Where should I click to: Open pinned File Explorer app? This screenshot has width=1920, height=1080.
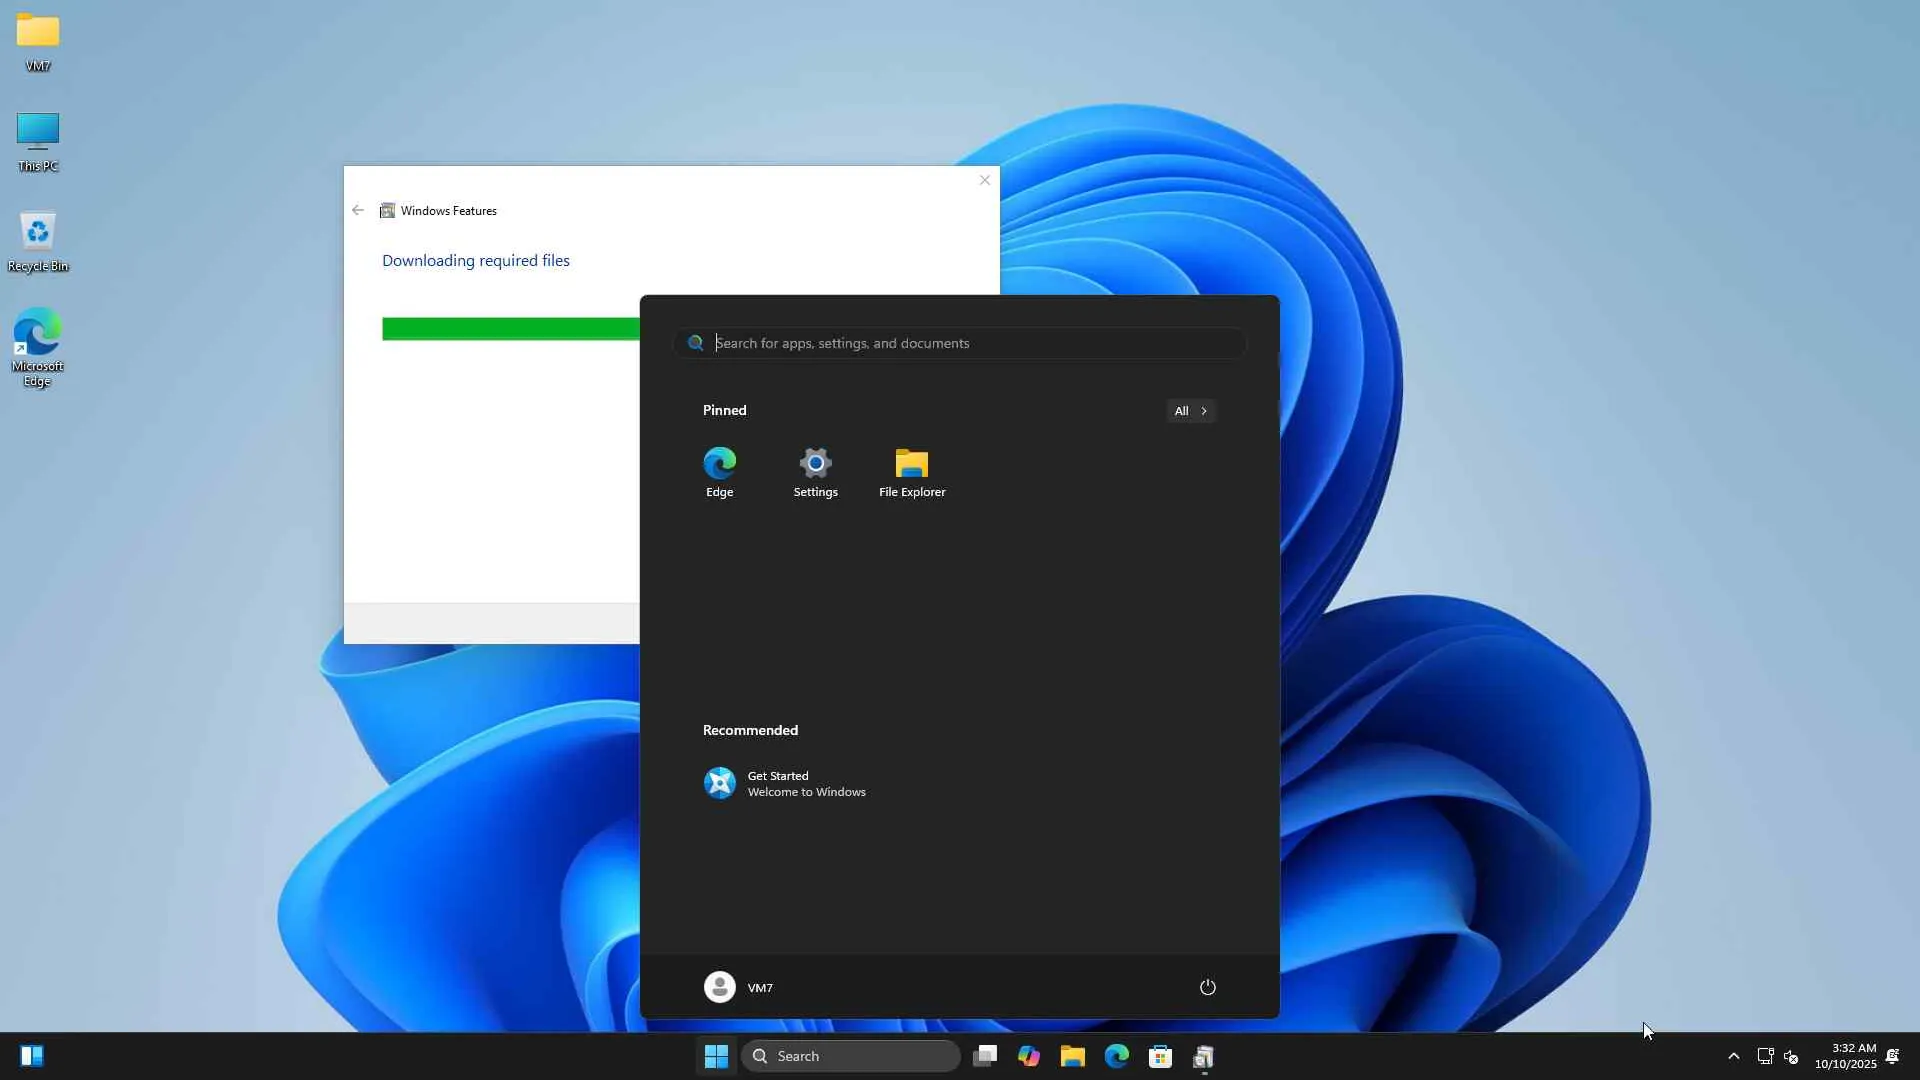(x=911, y=472)
